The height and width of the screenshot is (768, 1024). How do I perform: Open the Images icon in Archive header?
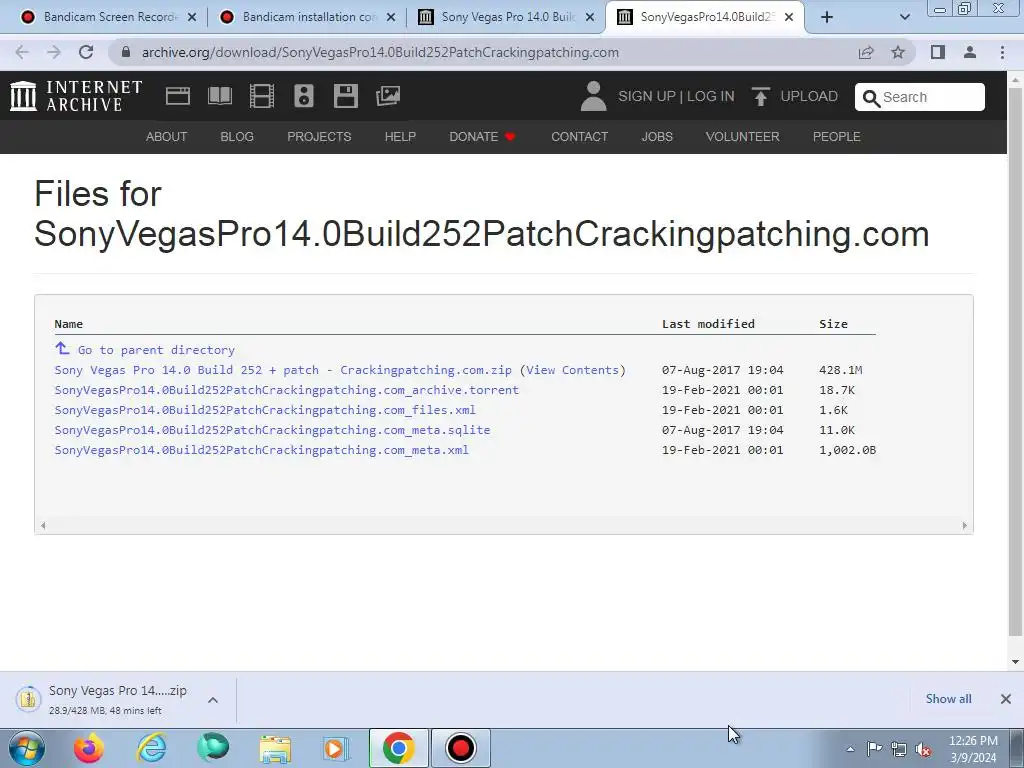click(x=388, y=96)
